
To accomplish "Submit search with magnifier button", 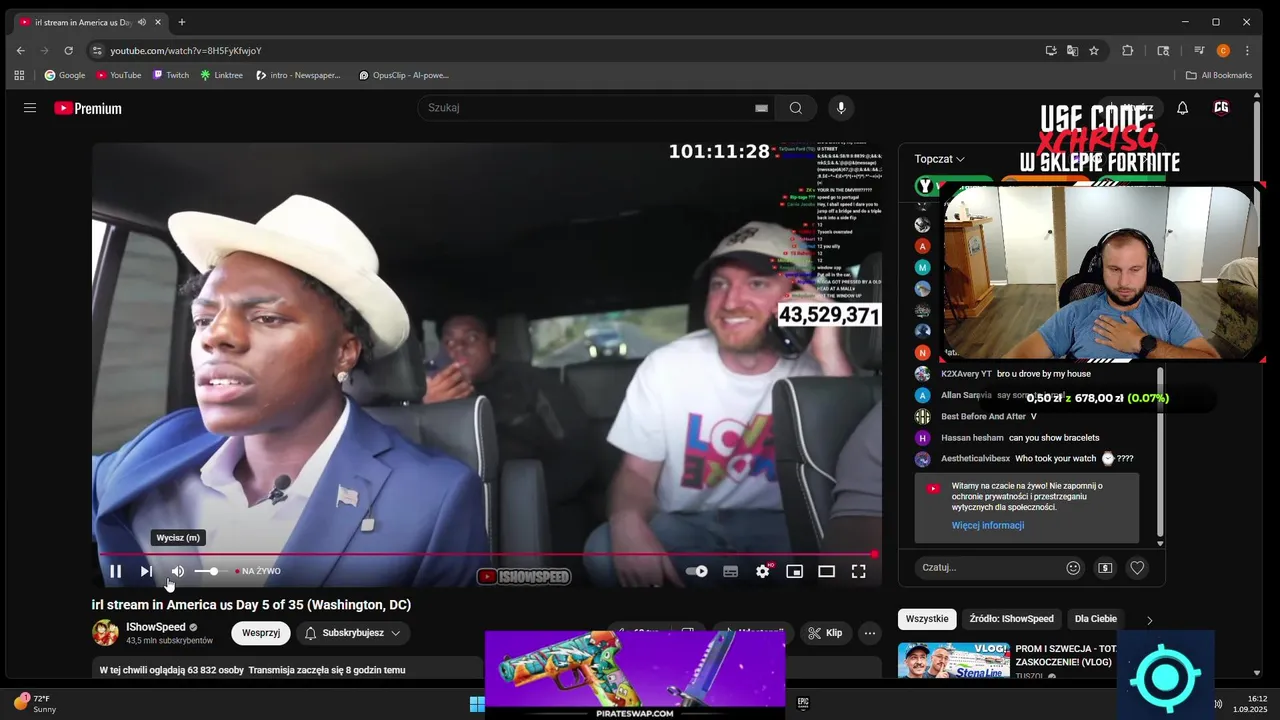I will pyautogui.click(x=796, y=108).
